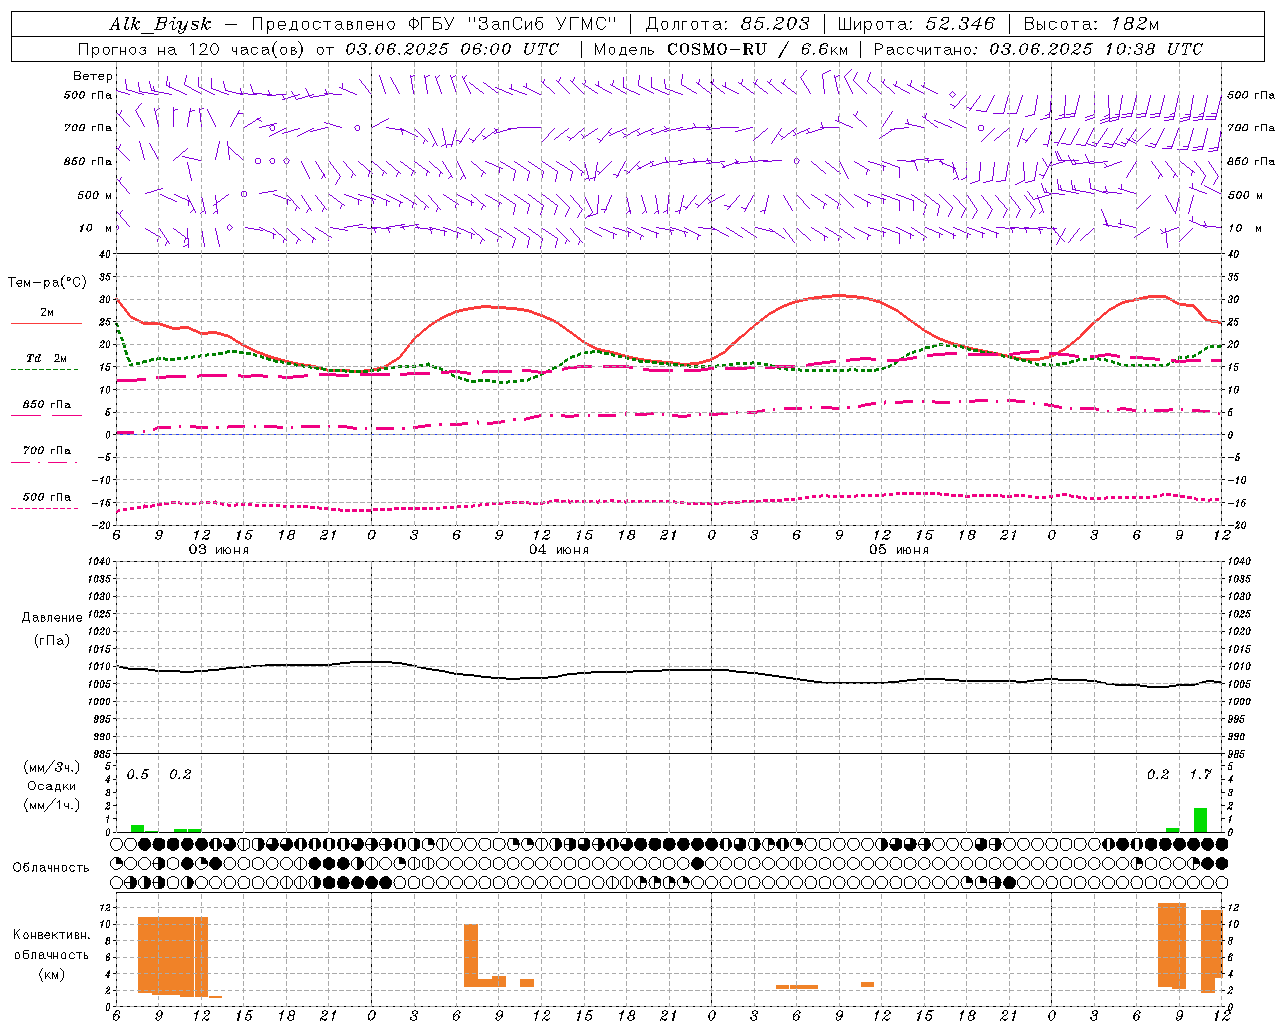Click the '0.5' precipitation amount value
This screenshot has width=1280, height=1024.
[x=138, y=775]
